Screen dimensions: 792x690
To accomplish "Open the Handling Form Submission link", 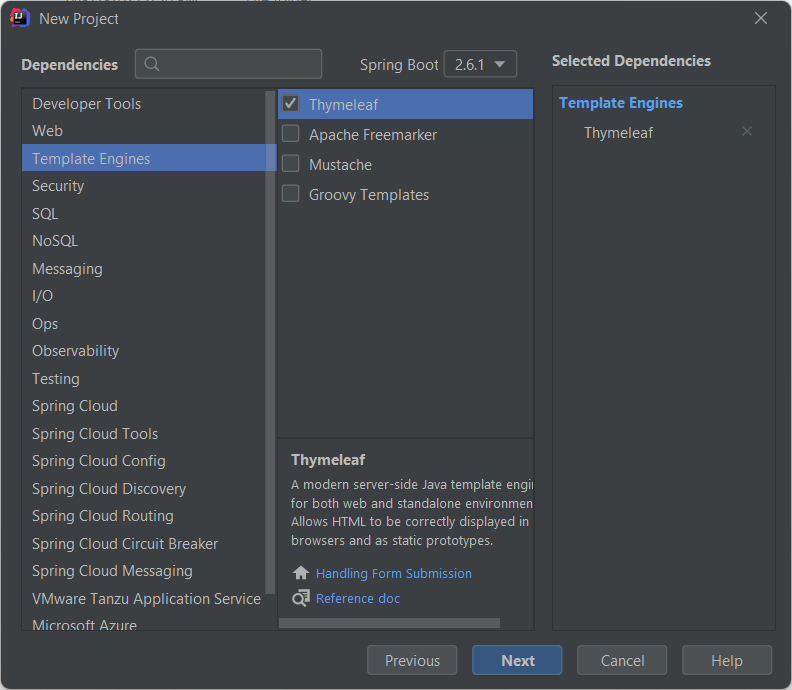I will (x=394, y=573).
